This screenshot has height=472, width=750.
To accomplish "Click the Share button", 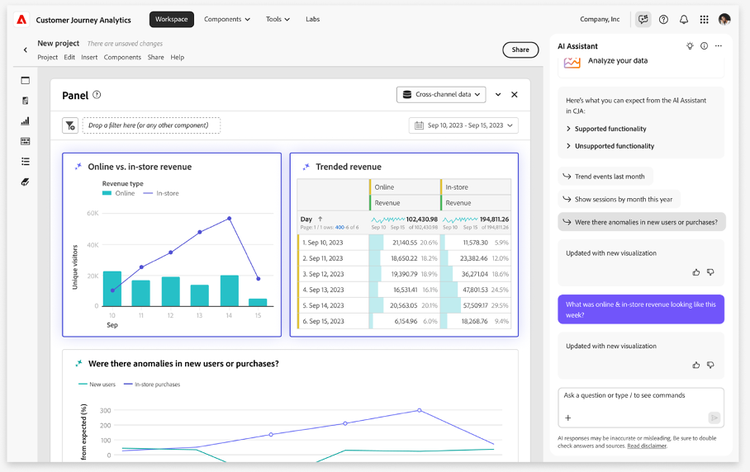I will 520,50.
